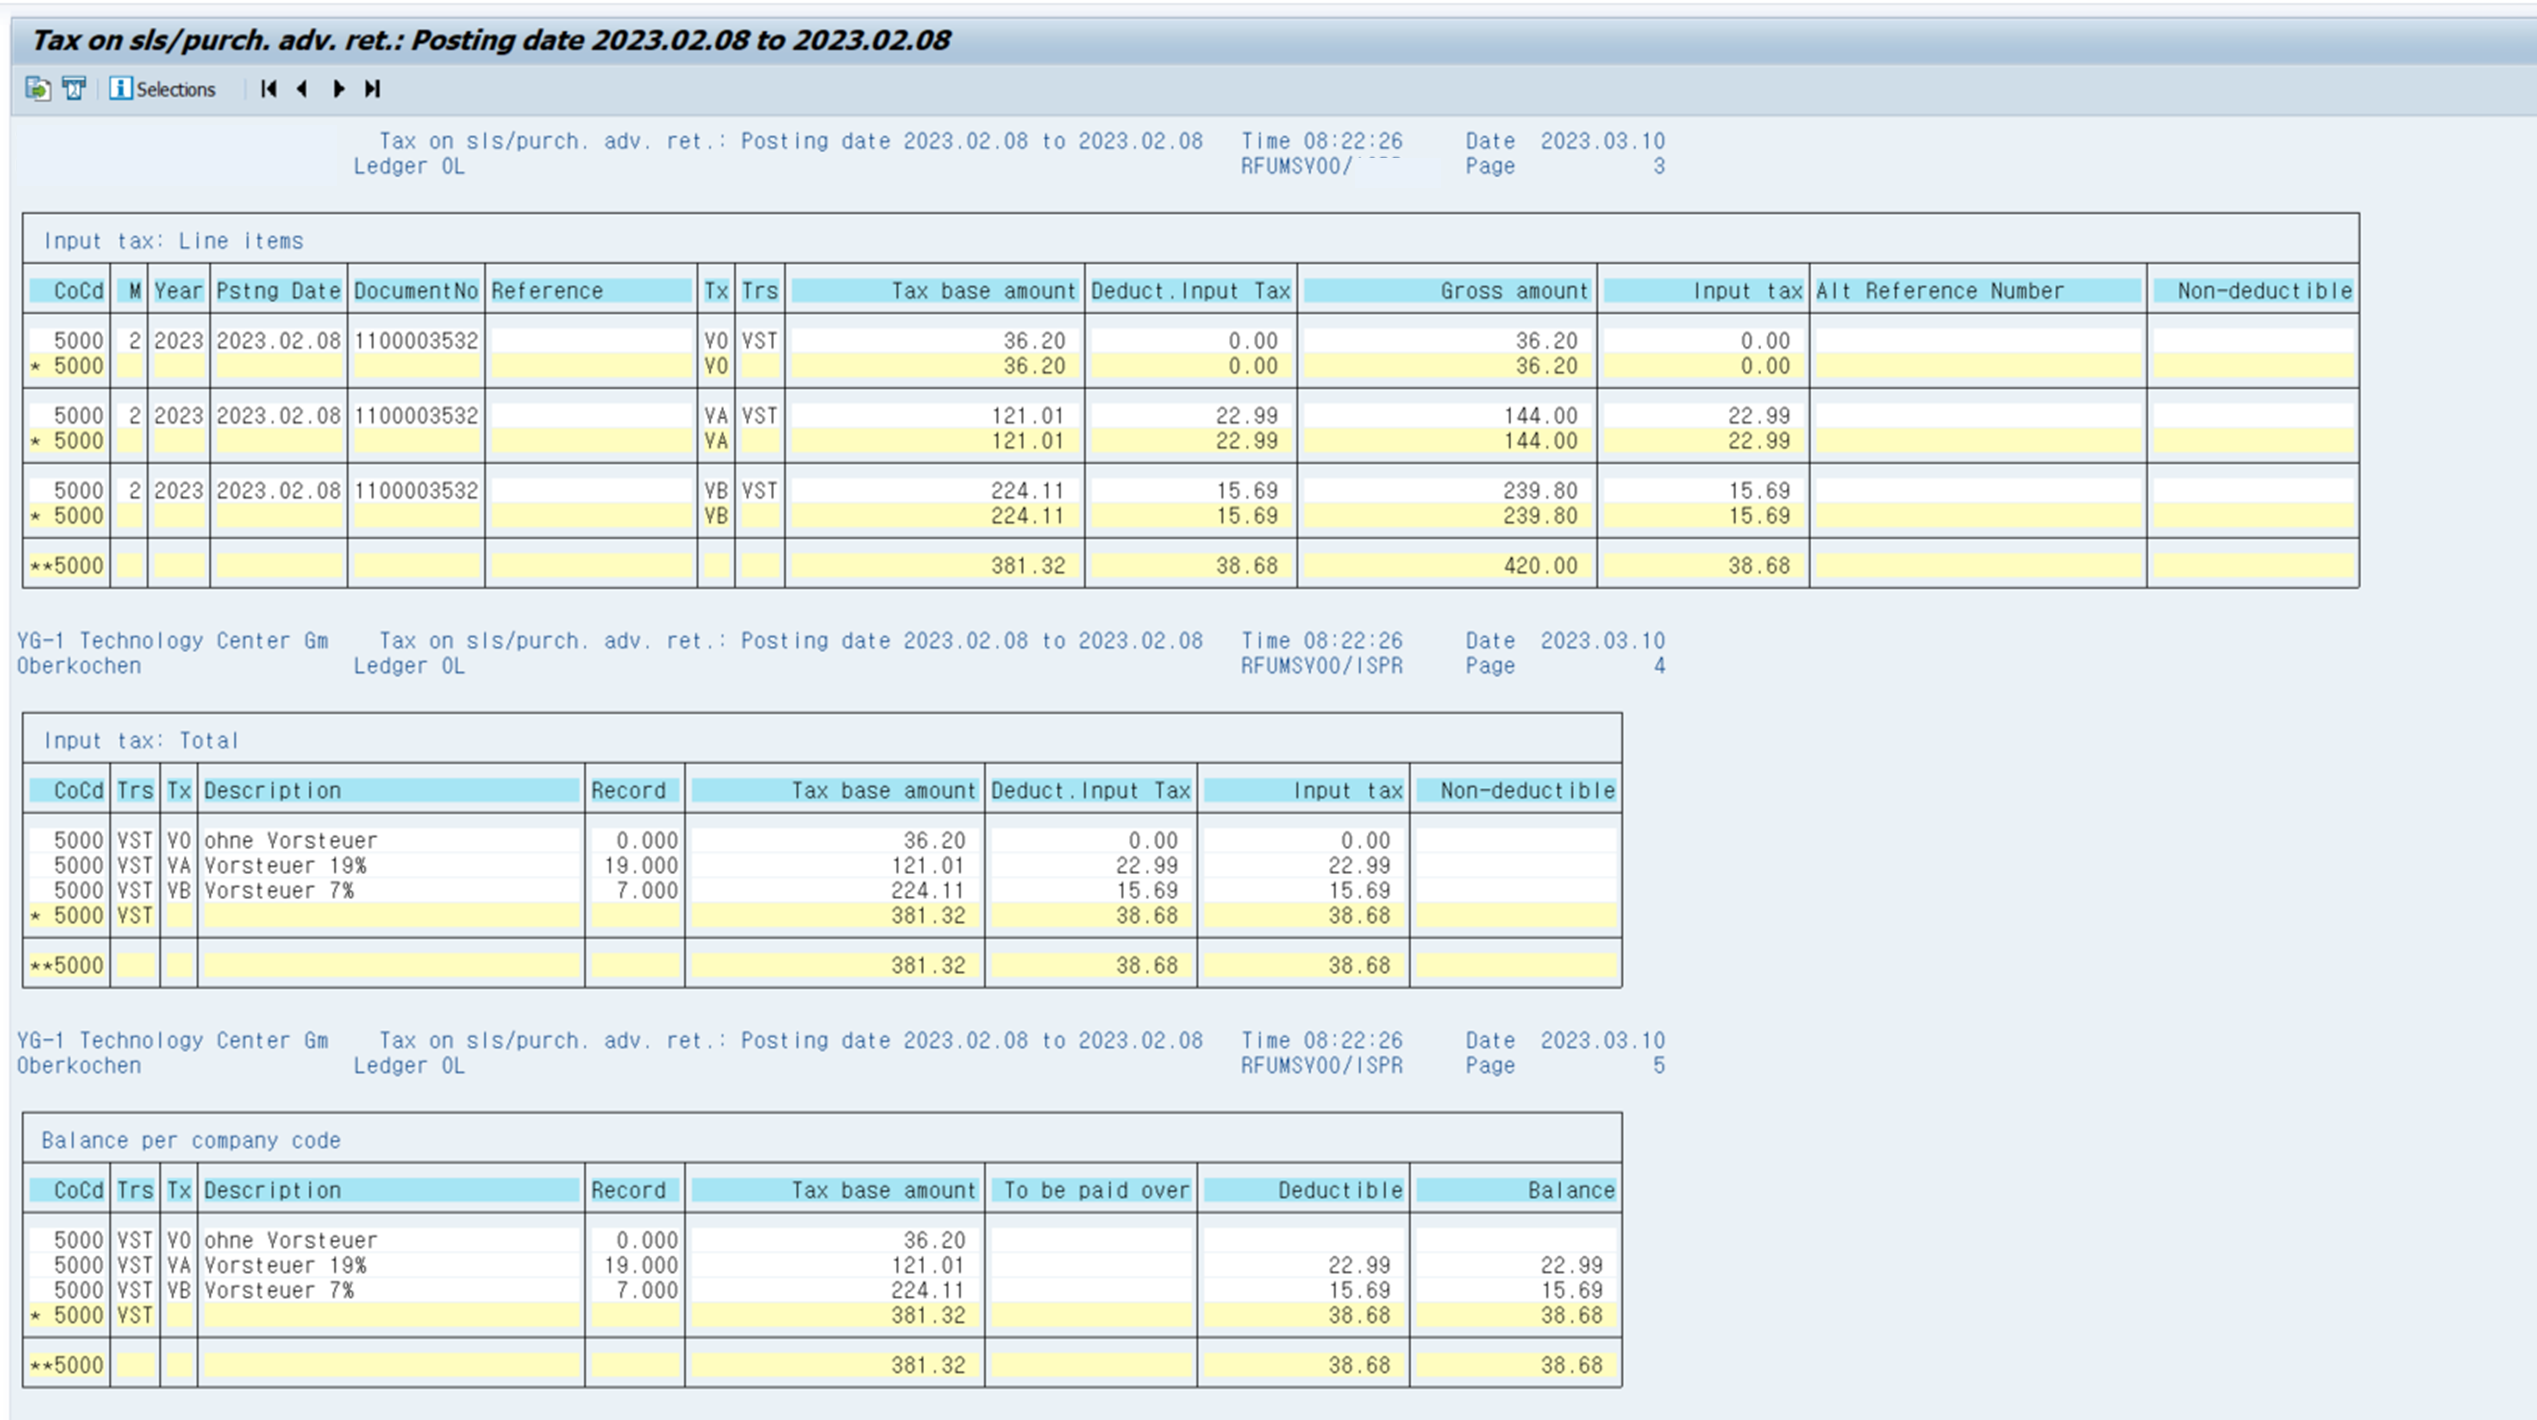The image size is (2537, 1420).
Task: Select 'ohne Vorsteuer' in the Balance per company code table
Action: point(291,1241)
